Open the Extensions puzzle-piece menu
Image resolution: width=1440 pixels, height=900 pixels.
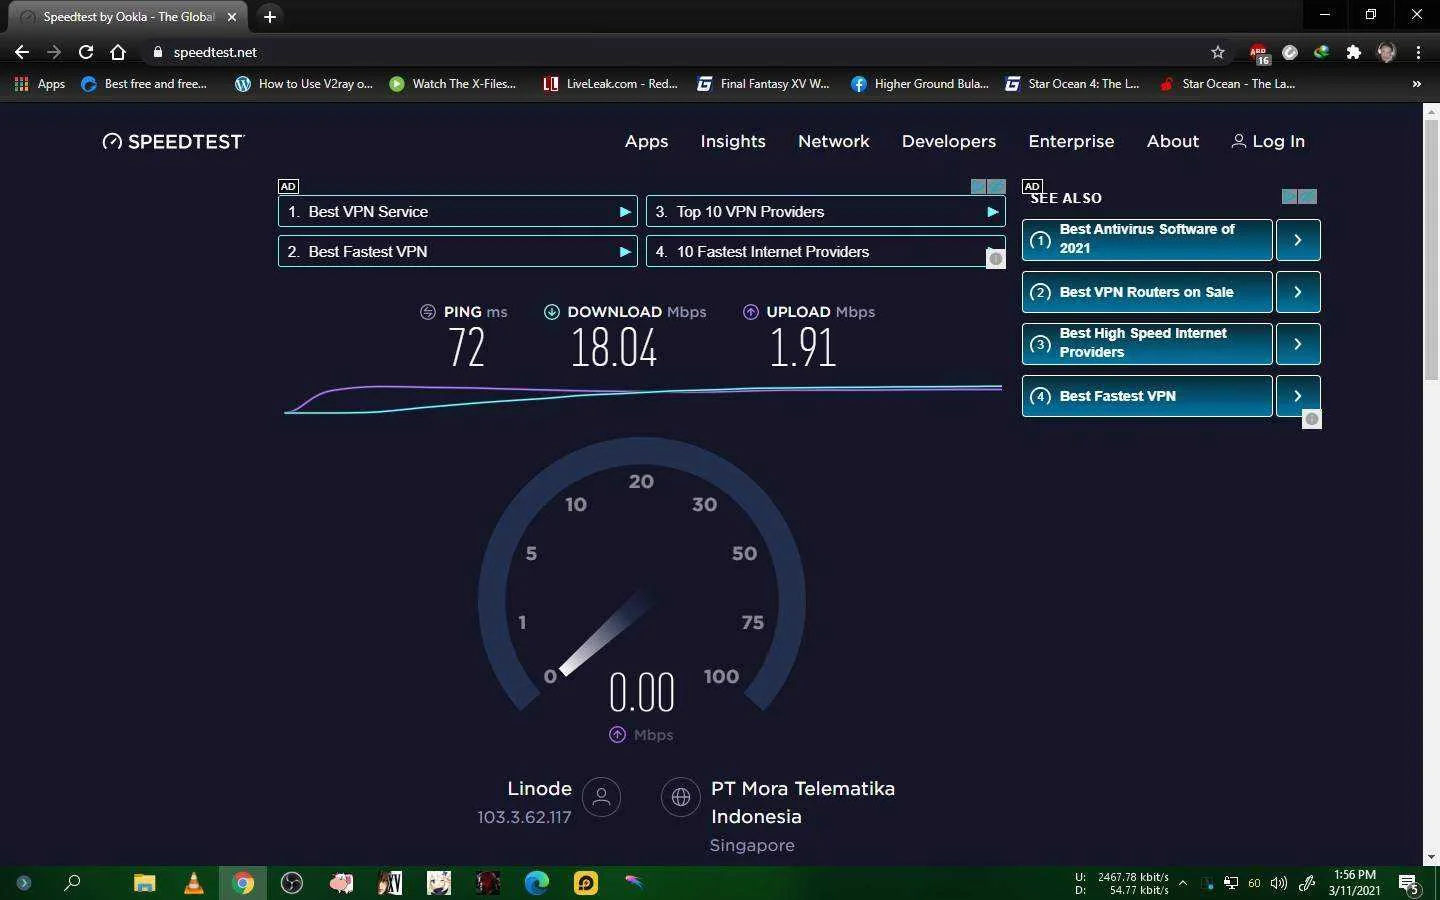point(1354,52)
